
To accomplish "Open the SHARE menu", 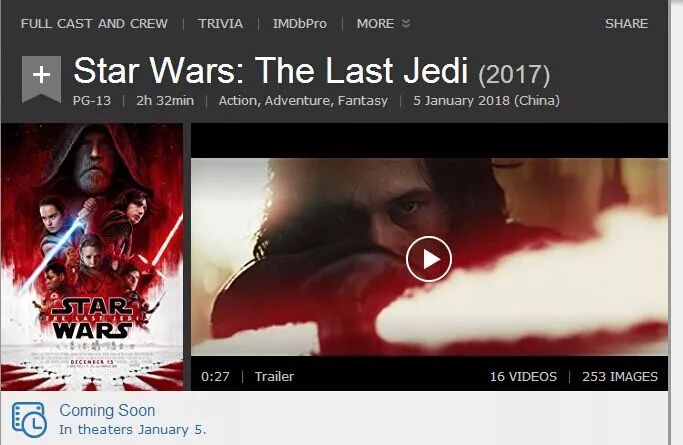I will tap(626, 24).
